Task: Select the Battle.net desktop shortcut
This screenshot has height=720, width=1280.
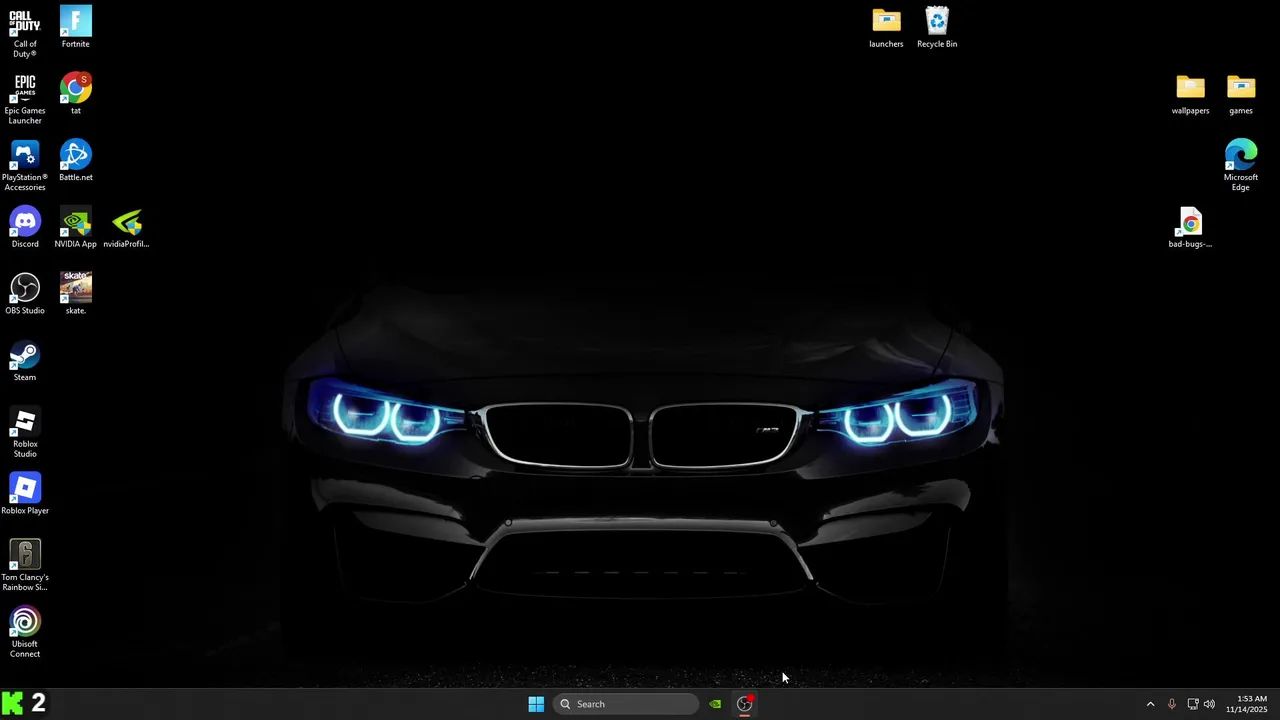Action: point(76,161)
